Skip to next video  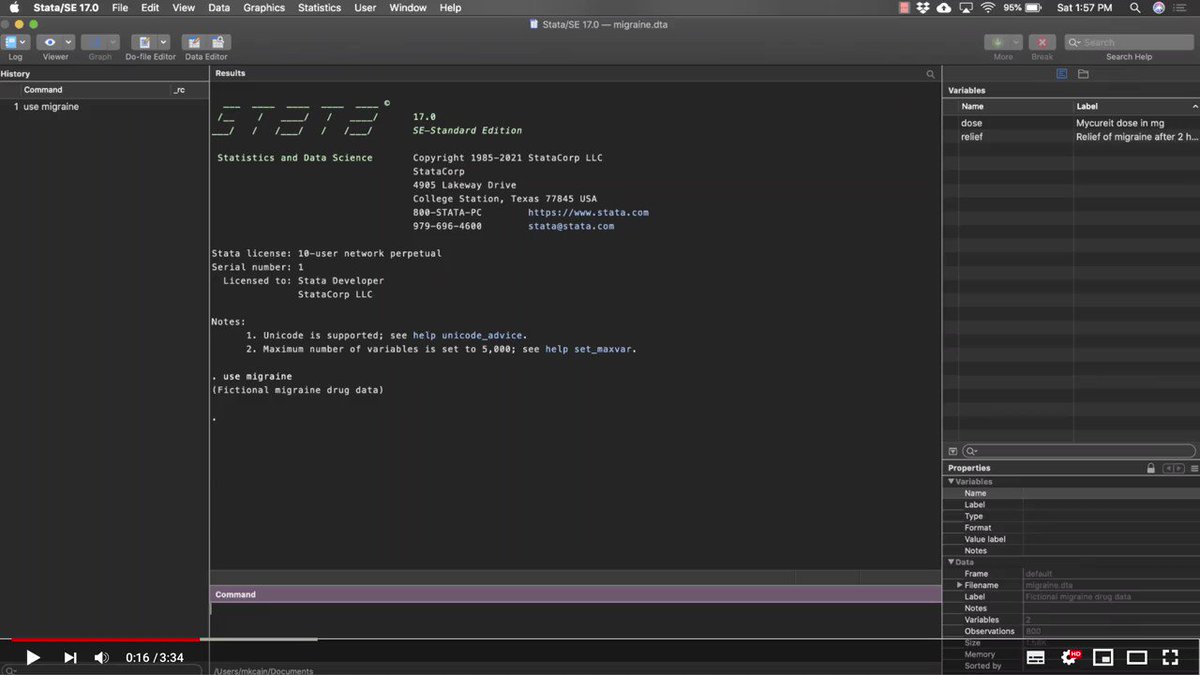pyautogui.click(x=70, y=657)
